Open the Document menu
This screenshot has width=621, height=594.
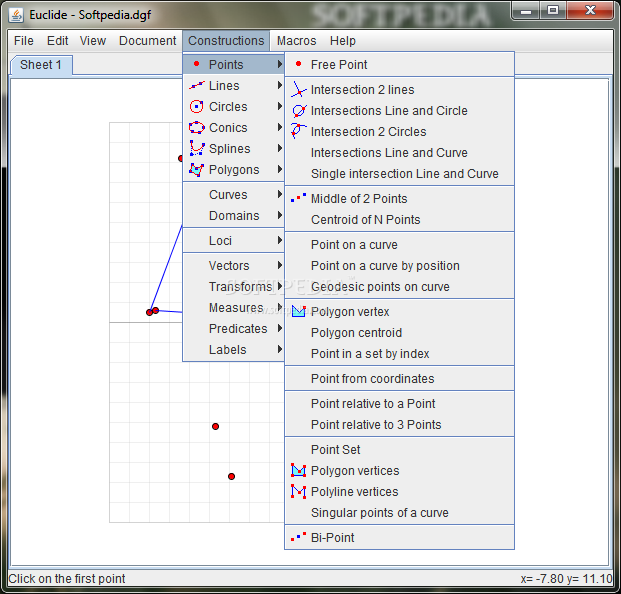click(147, 41)
